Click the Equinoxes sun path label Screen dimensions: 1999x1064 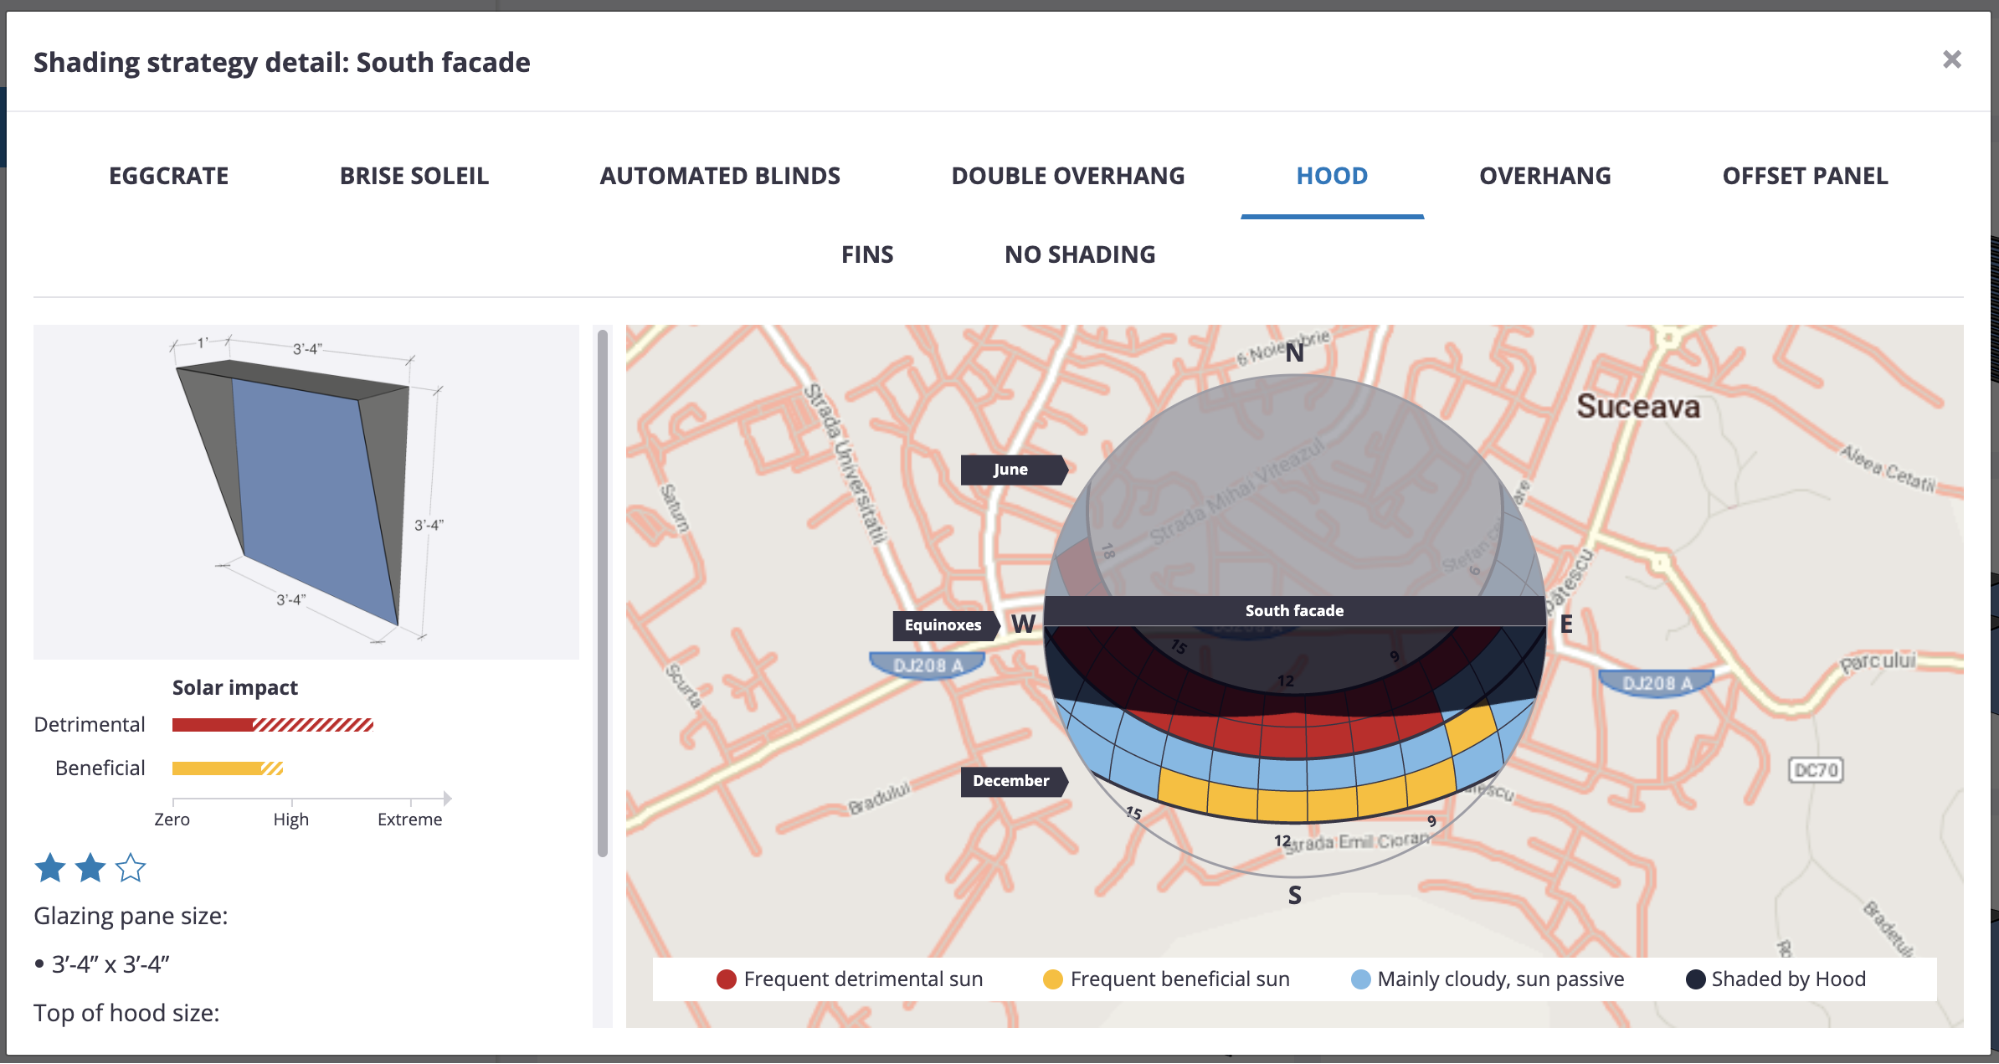click(x=946, y=626)
